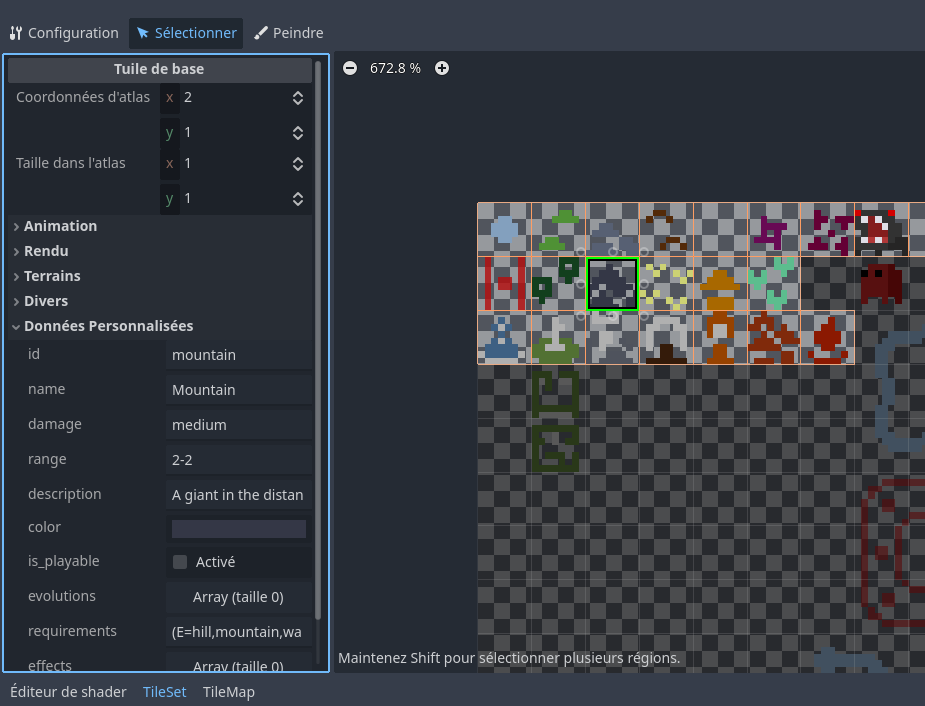The image size is (925, 706).
Task: Open the evolutions Array (taille 0) button
Action: click(x=238, y=597)
